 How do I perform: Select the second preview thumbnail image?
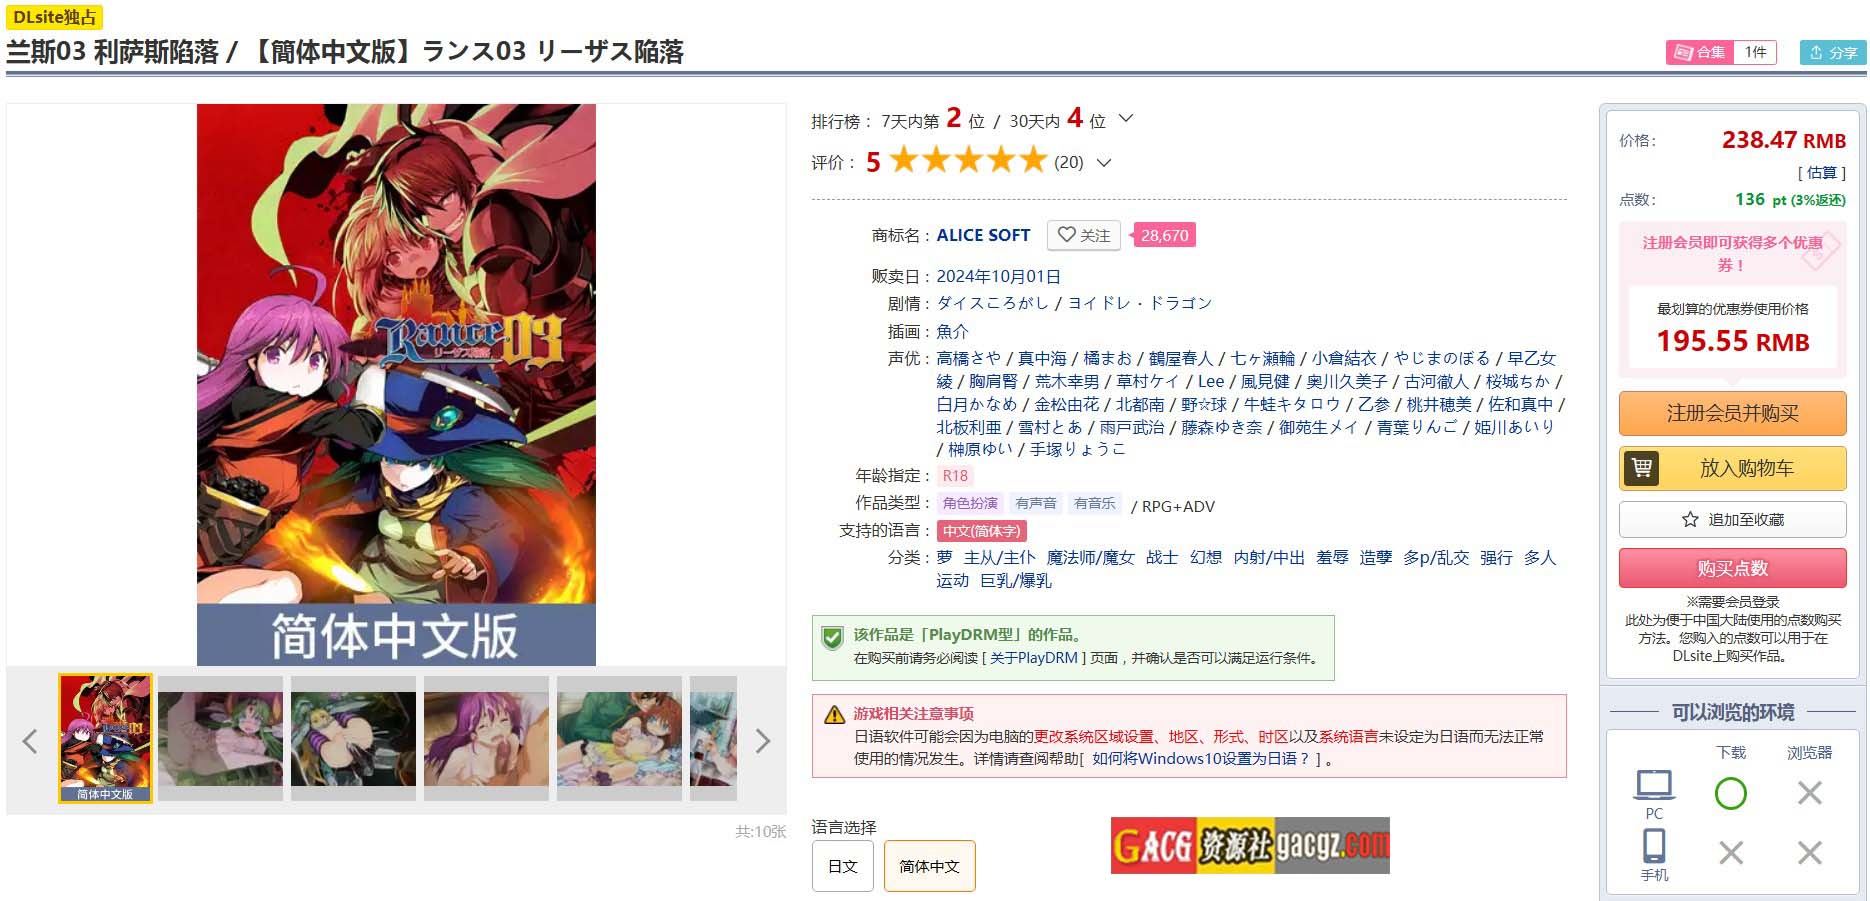point(220,739)
